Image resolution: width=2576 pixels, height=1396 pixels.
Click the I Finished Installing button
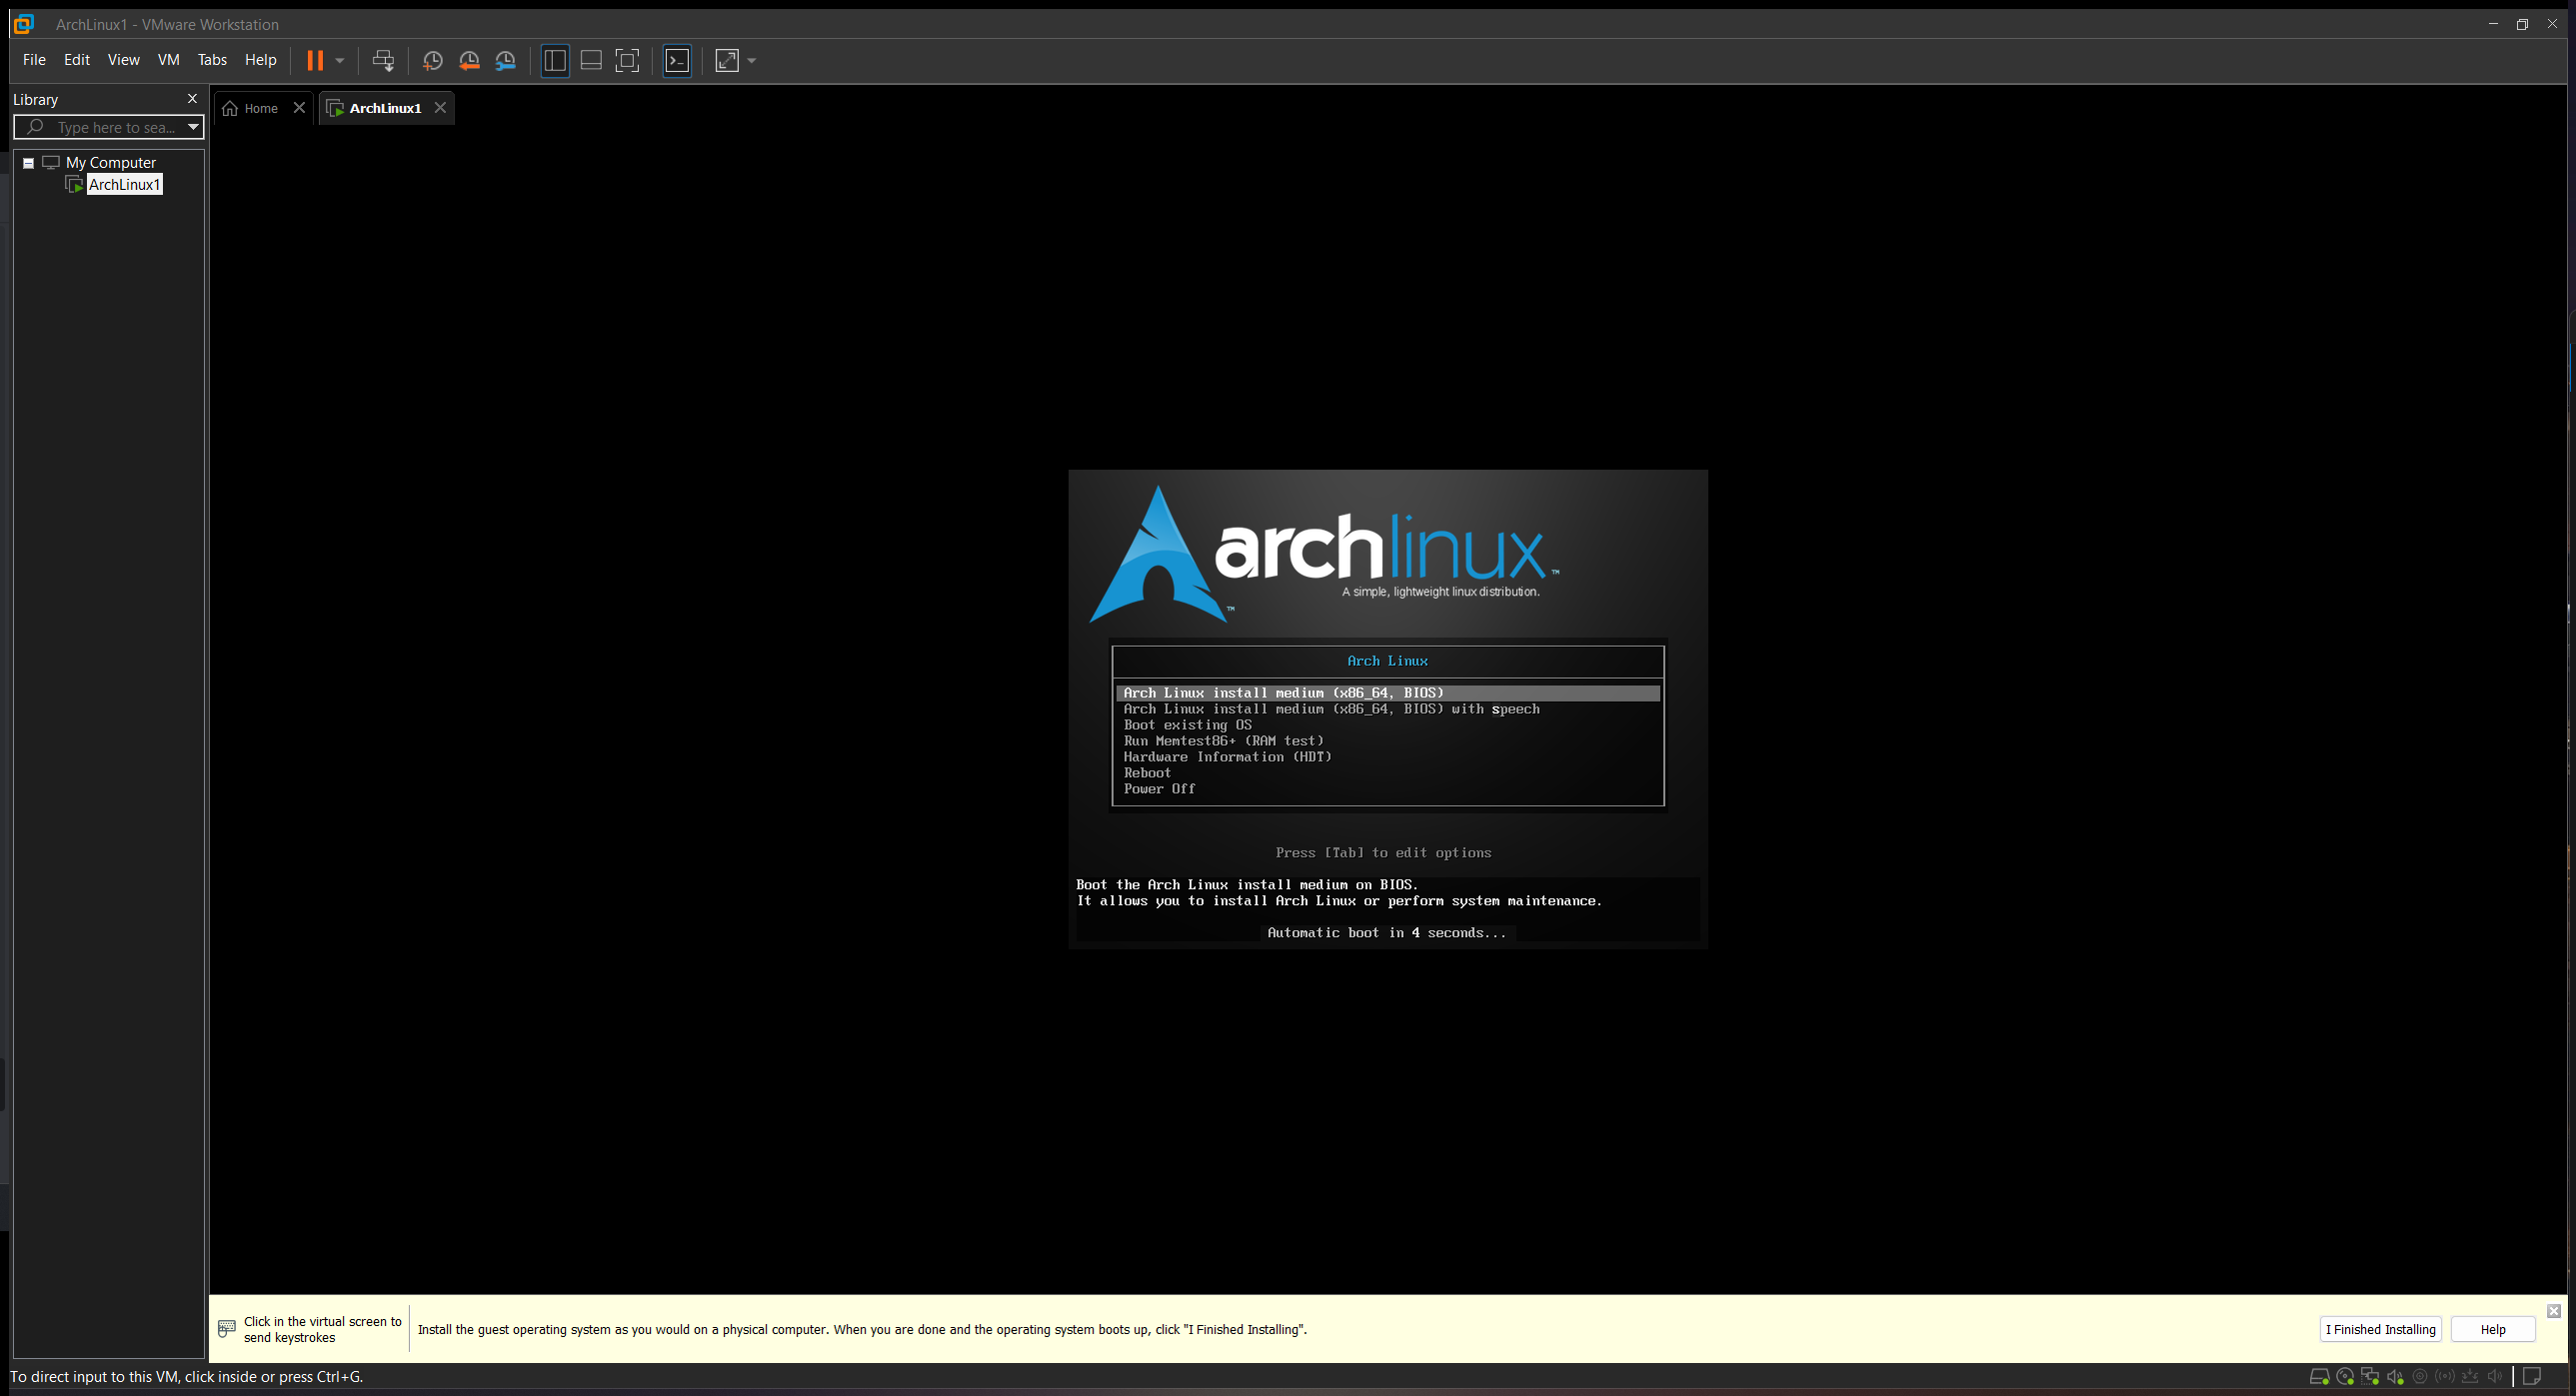click(x=2380, y=1329)
